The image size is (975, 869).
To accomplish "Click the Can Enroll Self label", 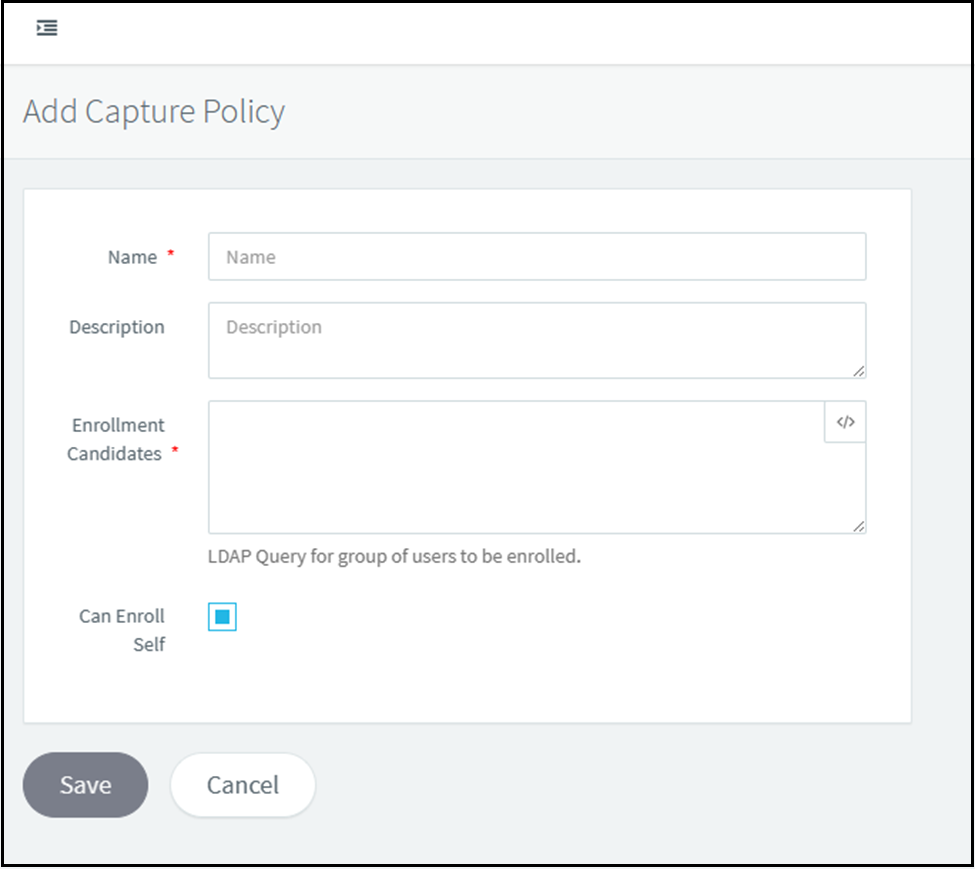I will point(122,630).
